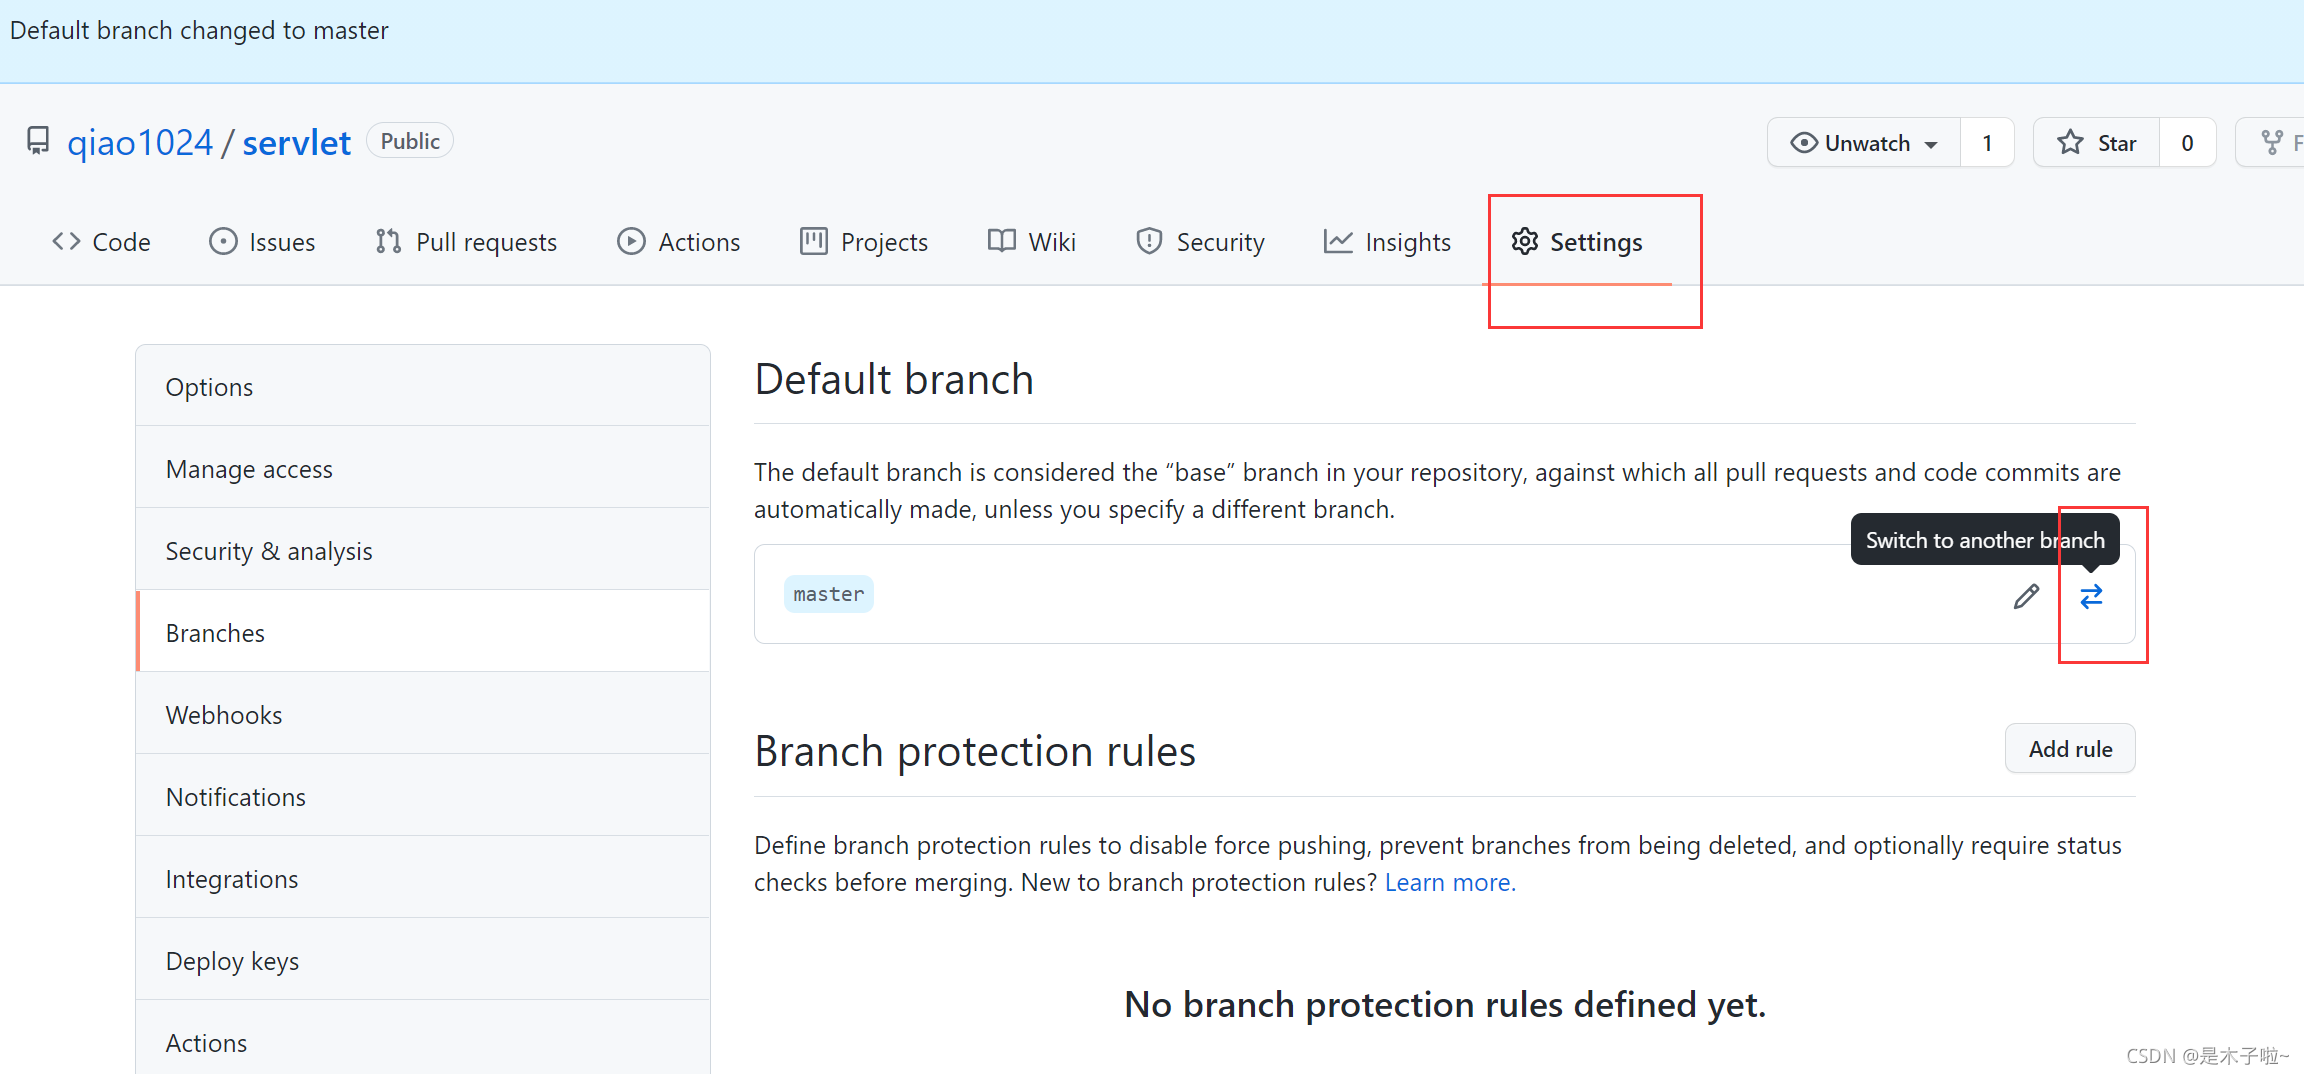Click the pencil icon to rename the master branch
The height and width of the screenshot is (1074, 2304).
coord(2026,596)
